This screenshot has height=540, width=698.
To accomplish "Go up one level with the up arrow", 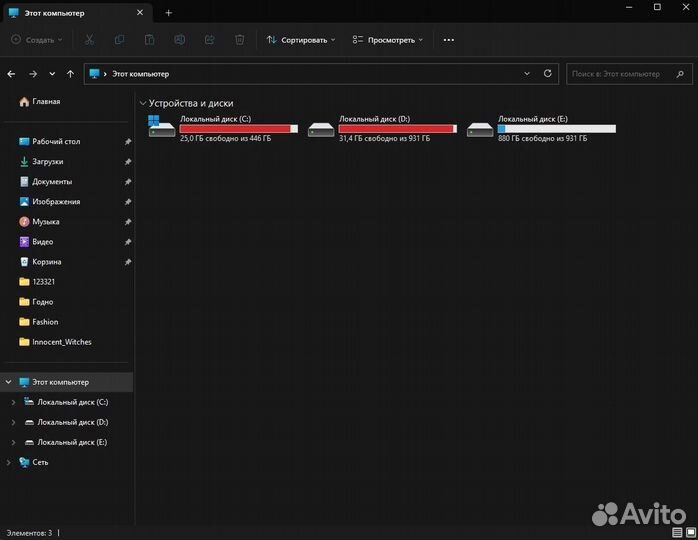I will tap(70, 74).
